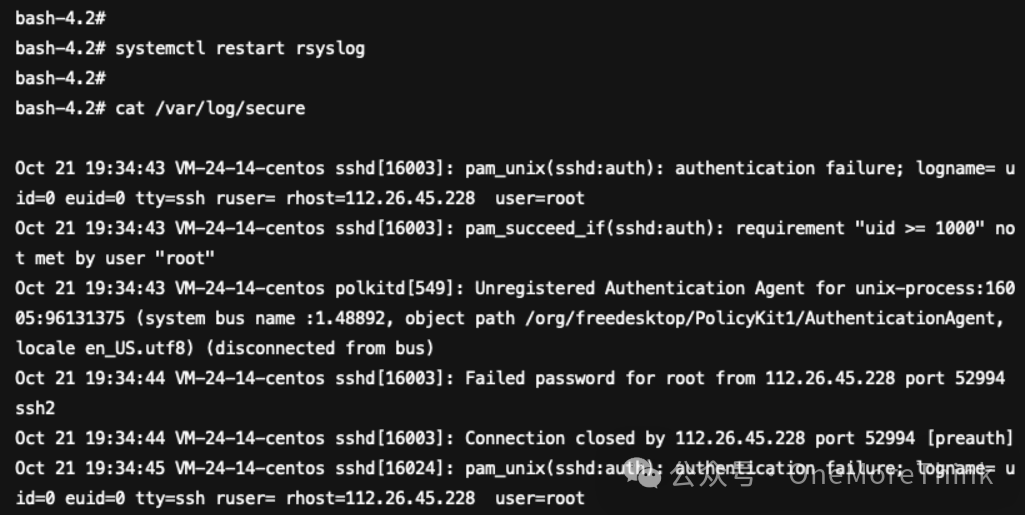Click the WeChat watermark logo icon
Screen dimensions: 1025x515
tap(642, 475)
